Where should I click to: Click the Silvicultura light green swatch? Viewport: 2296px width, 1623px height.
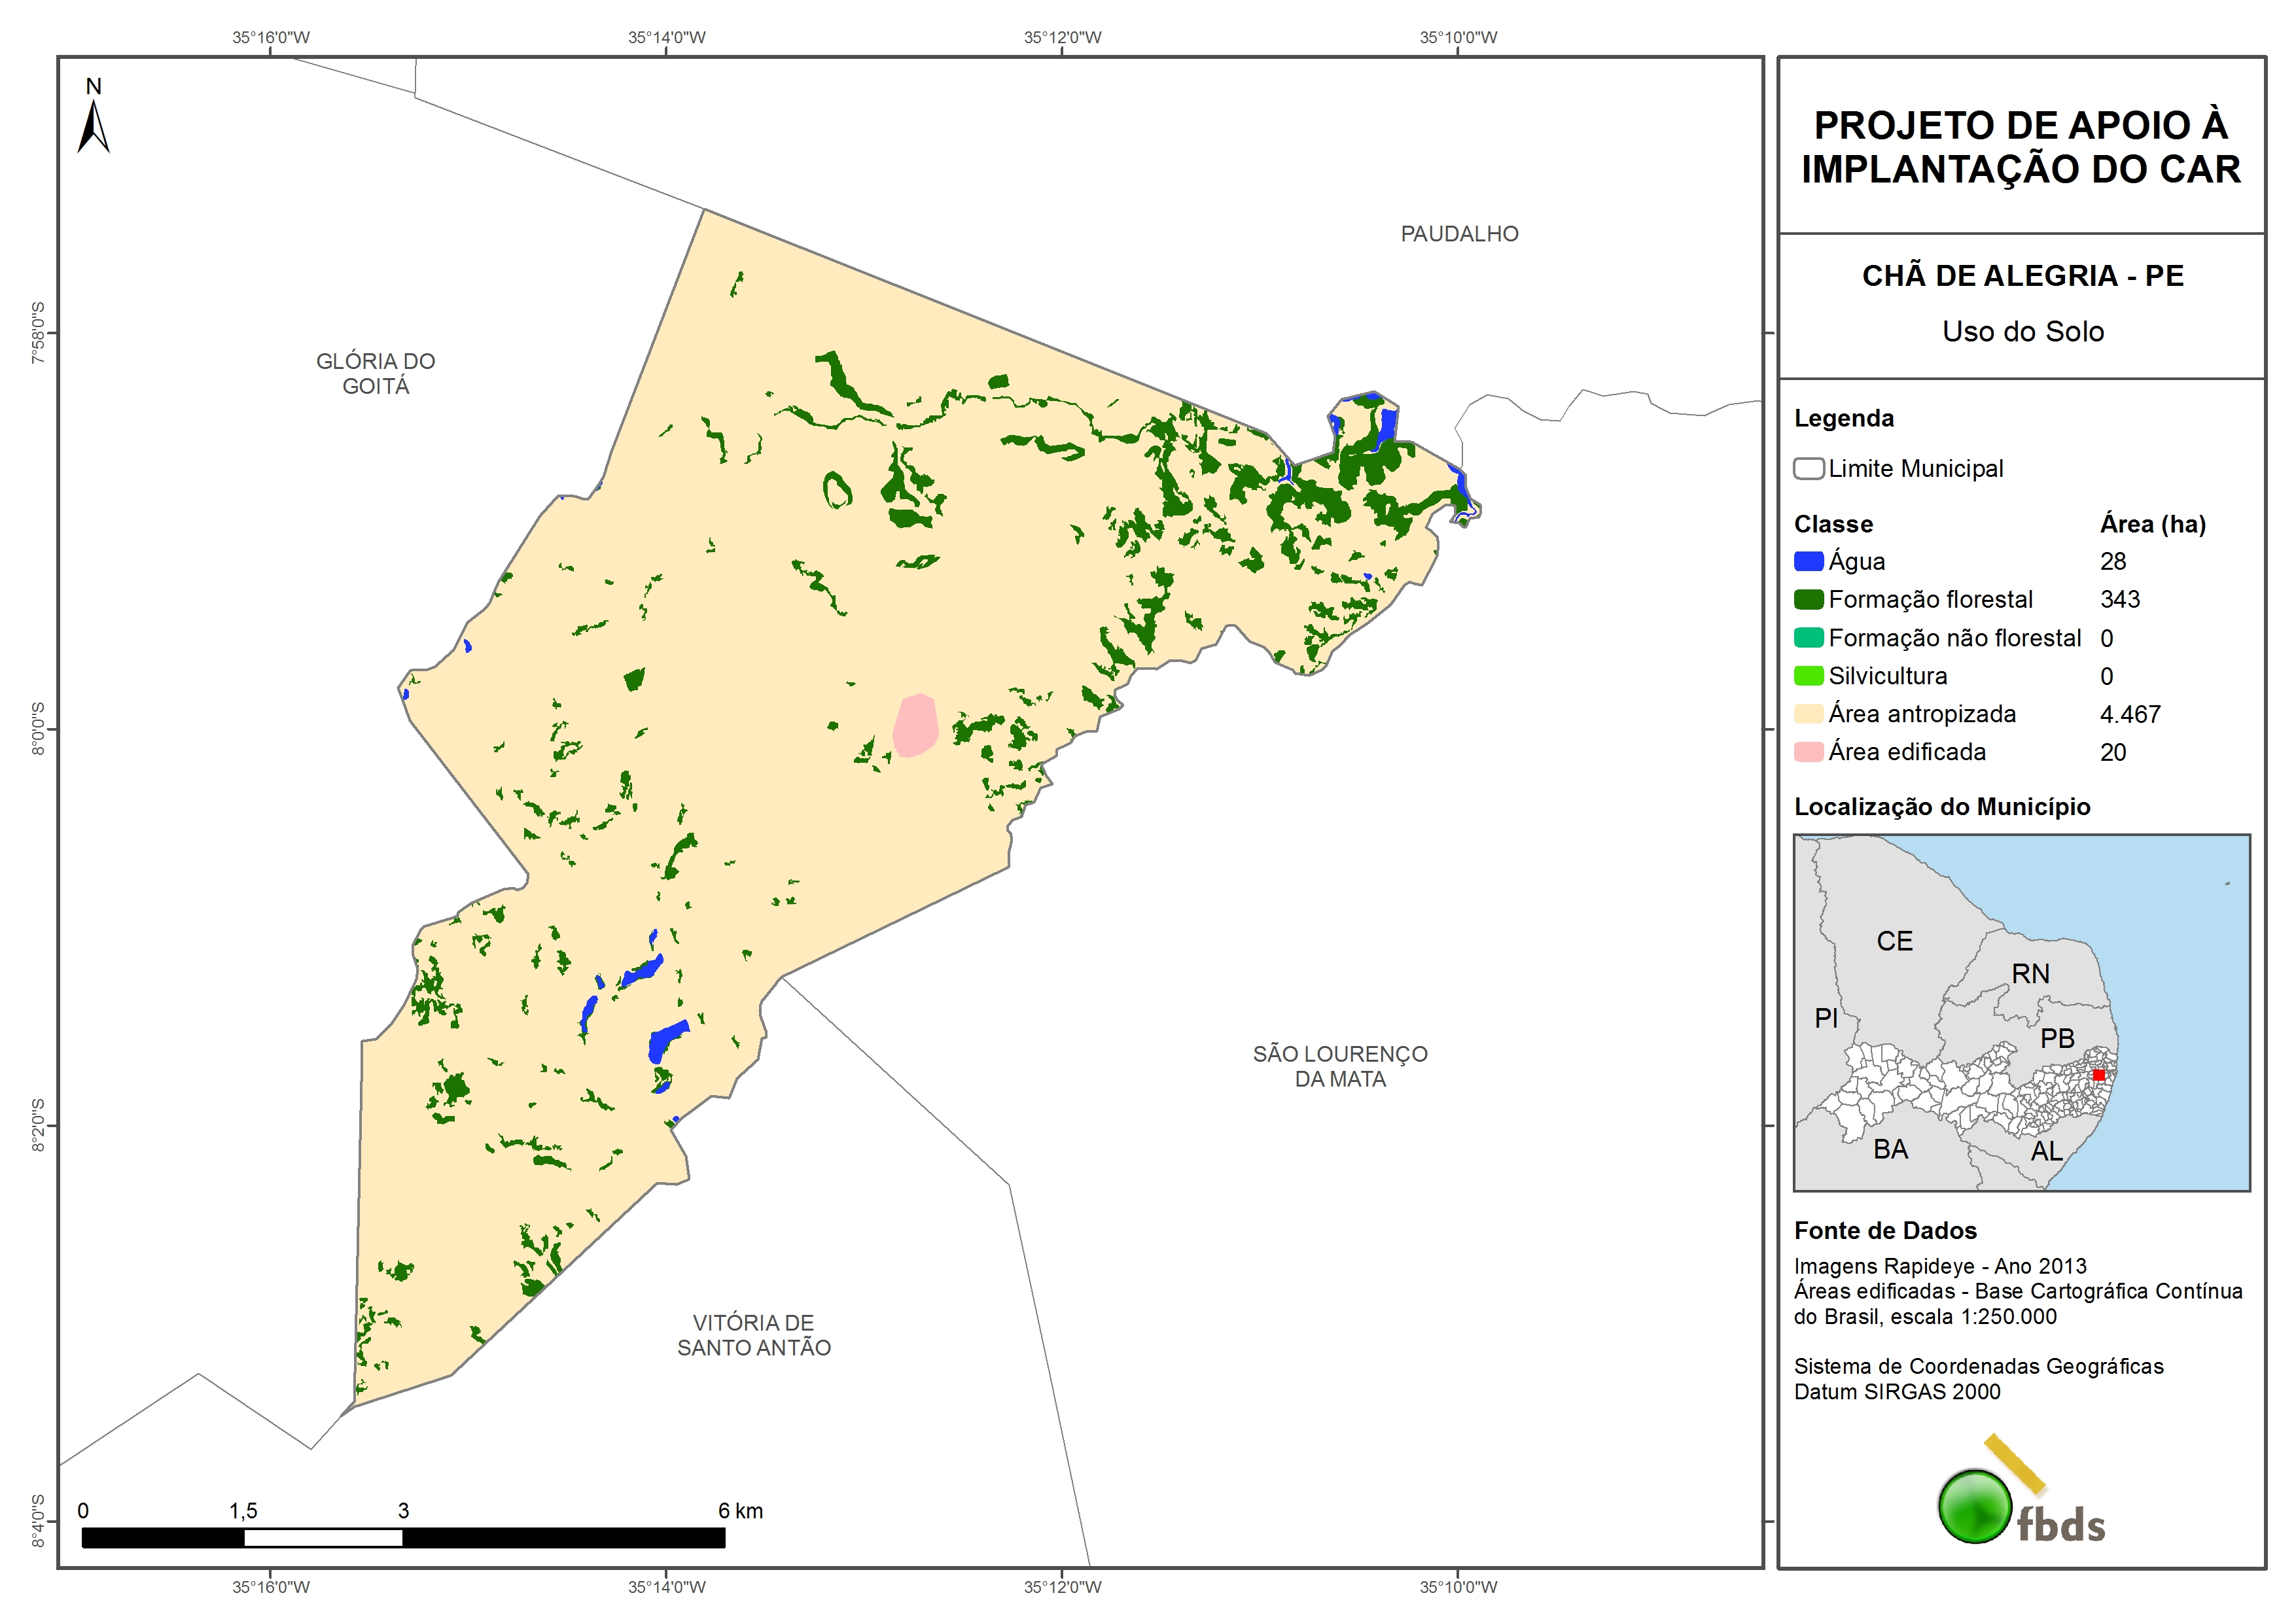tap(1808, 676)
